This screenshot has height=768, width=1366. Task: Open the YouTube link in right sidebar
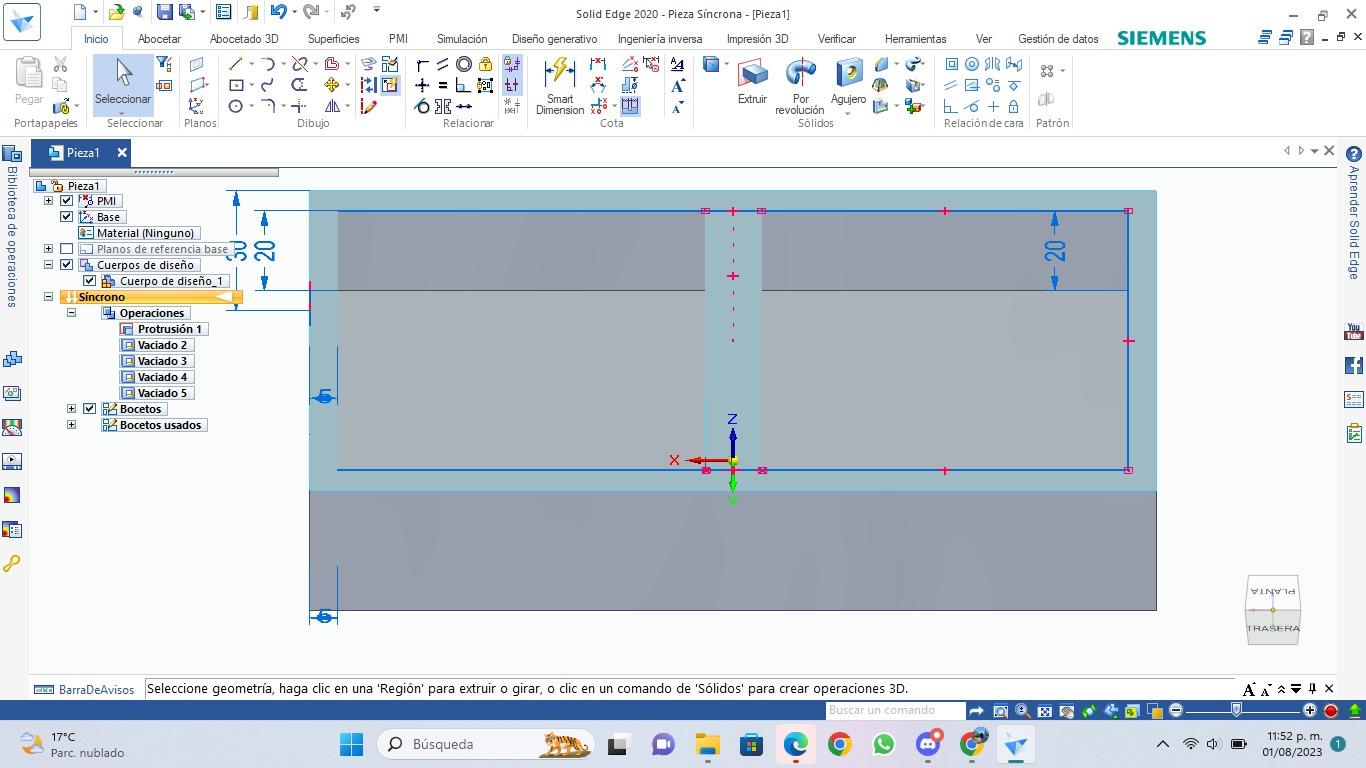pyautogui.click(x=1354, y=332)
